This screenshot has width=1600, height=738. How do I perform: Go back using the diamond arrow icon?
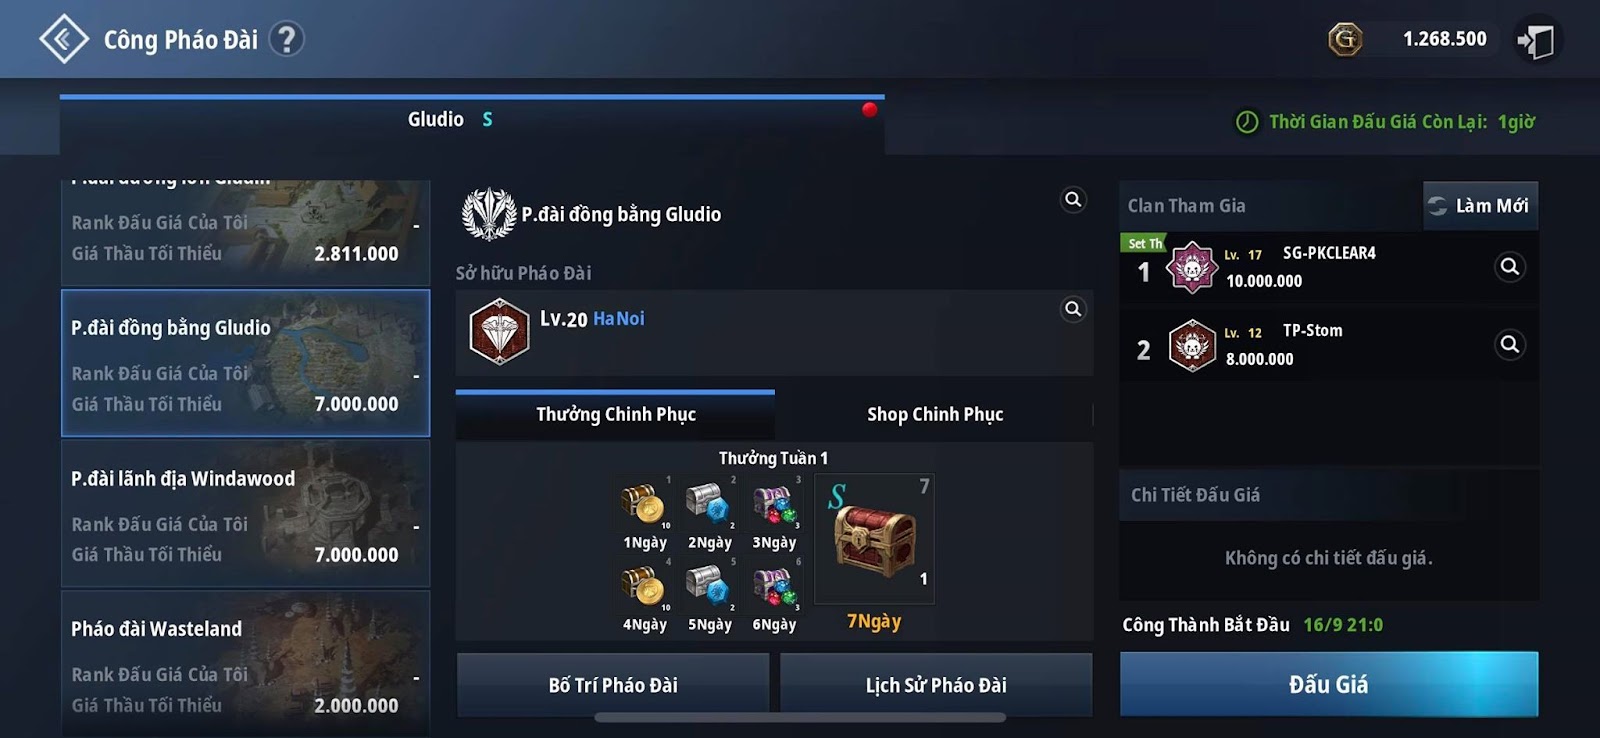[x=64, y=39]
